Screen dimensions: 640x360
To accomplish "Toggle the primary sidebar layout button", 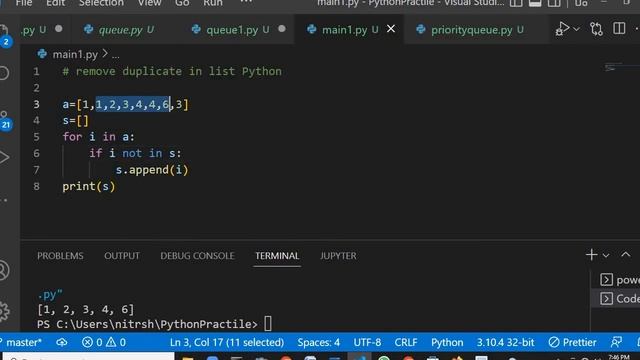I will click(x=516, y=3).
